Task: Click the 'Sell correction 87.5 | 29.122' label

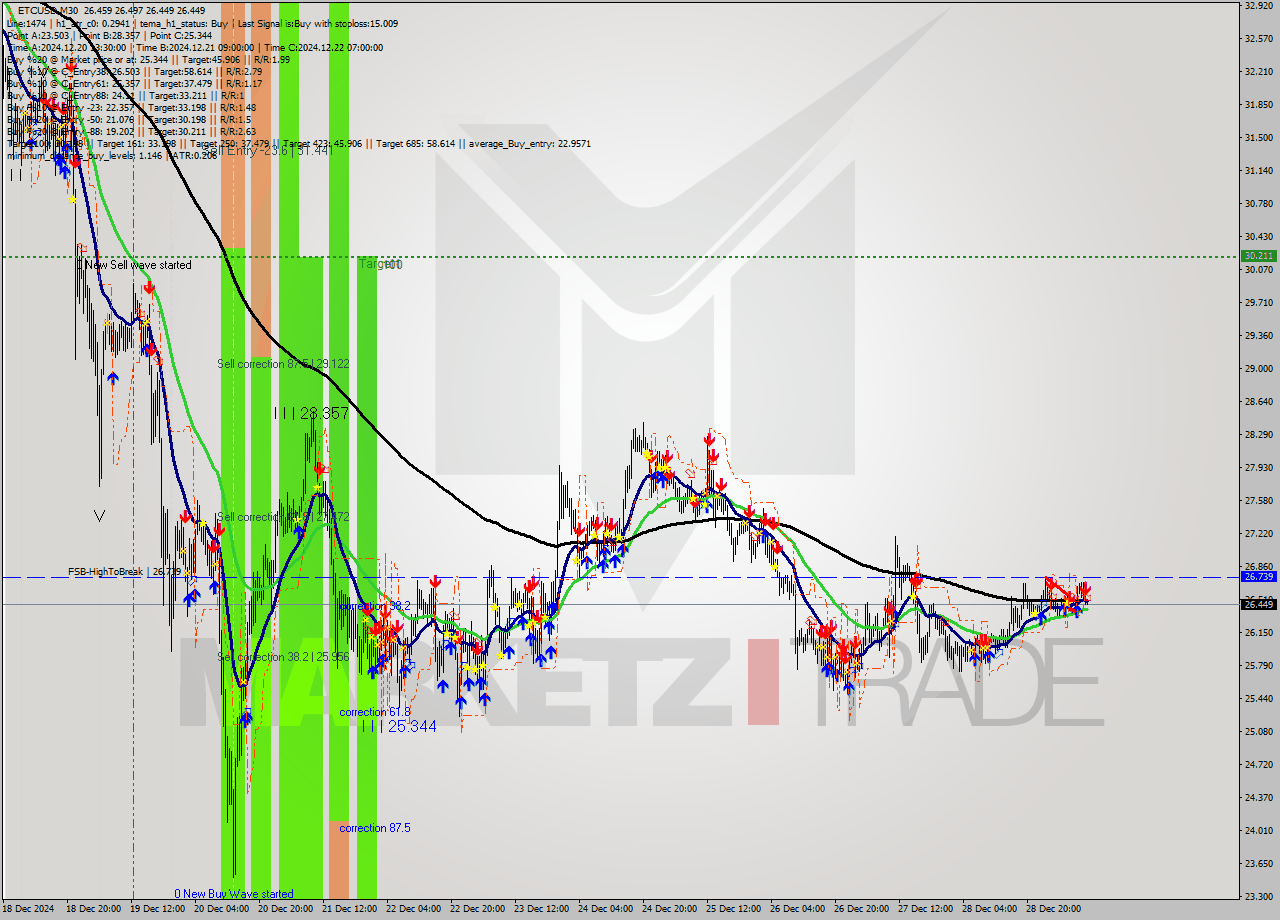Action: click(283, 363)
